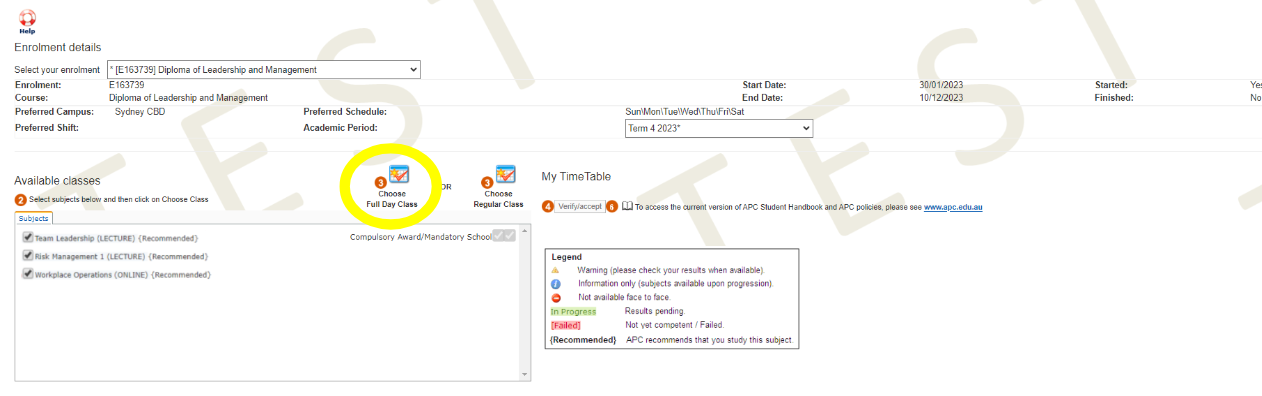Click the red Failed legend swatch
Image resolution: width=1262 pixels, height=396 pixels.
pyautogui.click(x=565, y=326)
